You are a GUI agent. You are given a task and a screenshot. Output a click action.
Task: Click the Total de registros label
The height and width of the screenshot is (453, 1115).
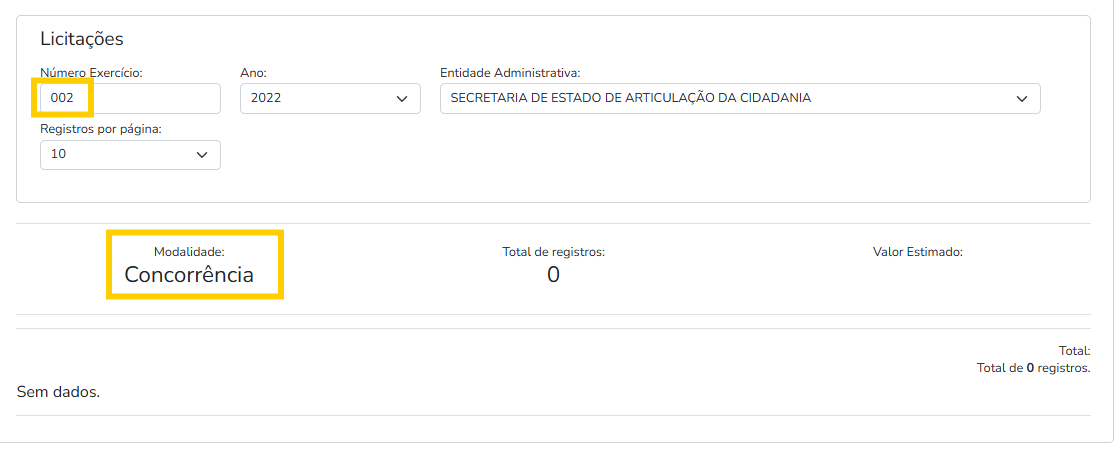tap(553, 252)
